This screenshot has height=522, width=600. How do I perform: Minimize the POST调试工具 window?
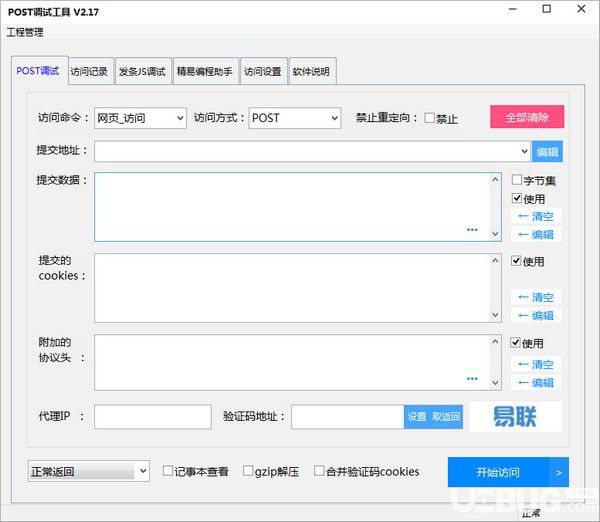pyautogui.click(x=513, y=9)
